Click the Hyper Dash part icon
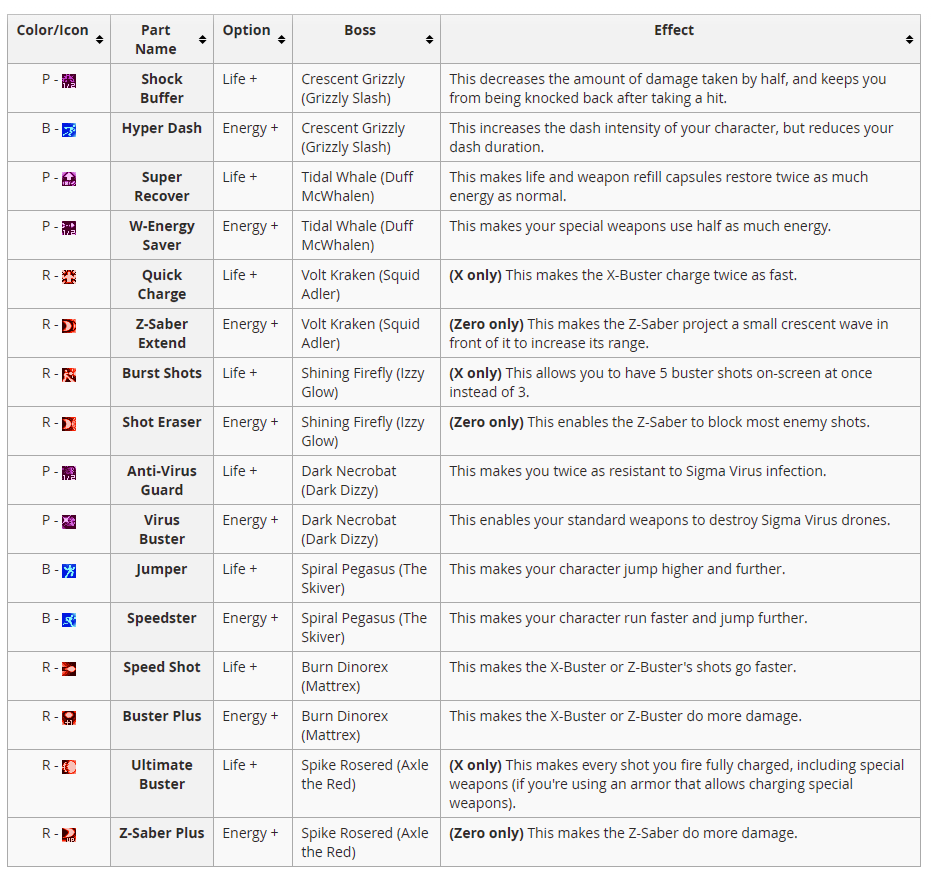Screen dimensions: 932x879 [69, 129]
